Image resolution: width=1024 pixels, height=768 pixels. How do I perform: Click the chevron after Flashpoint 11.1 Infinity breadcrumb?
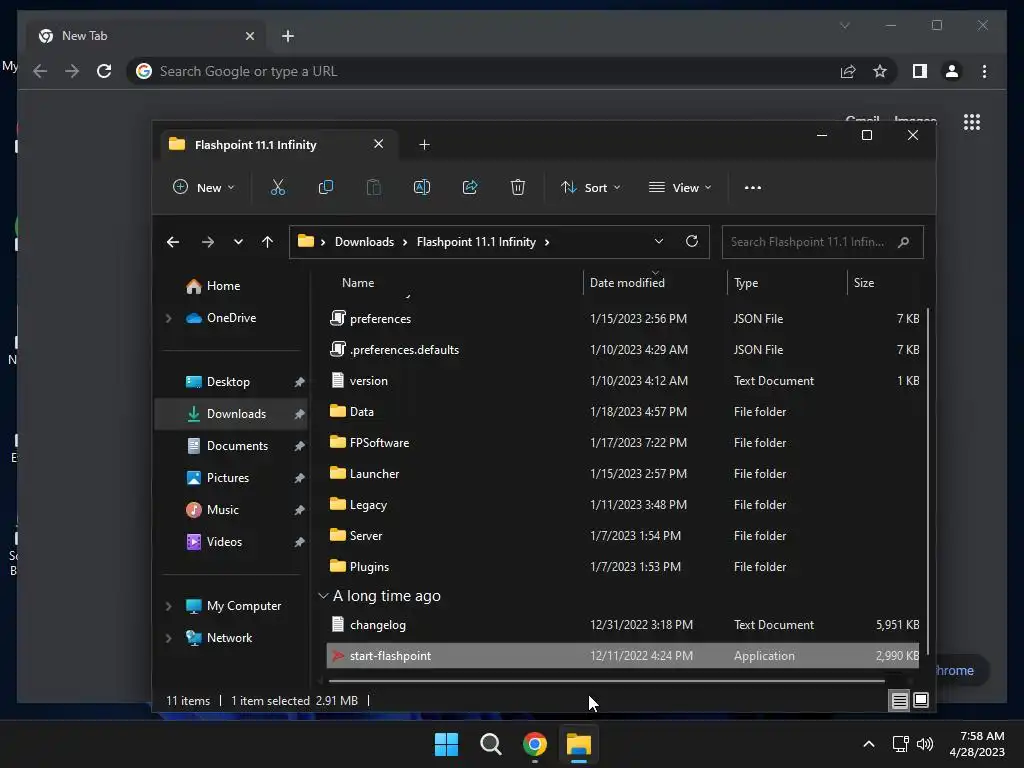tap(547, 242)
